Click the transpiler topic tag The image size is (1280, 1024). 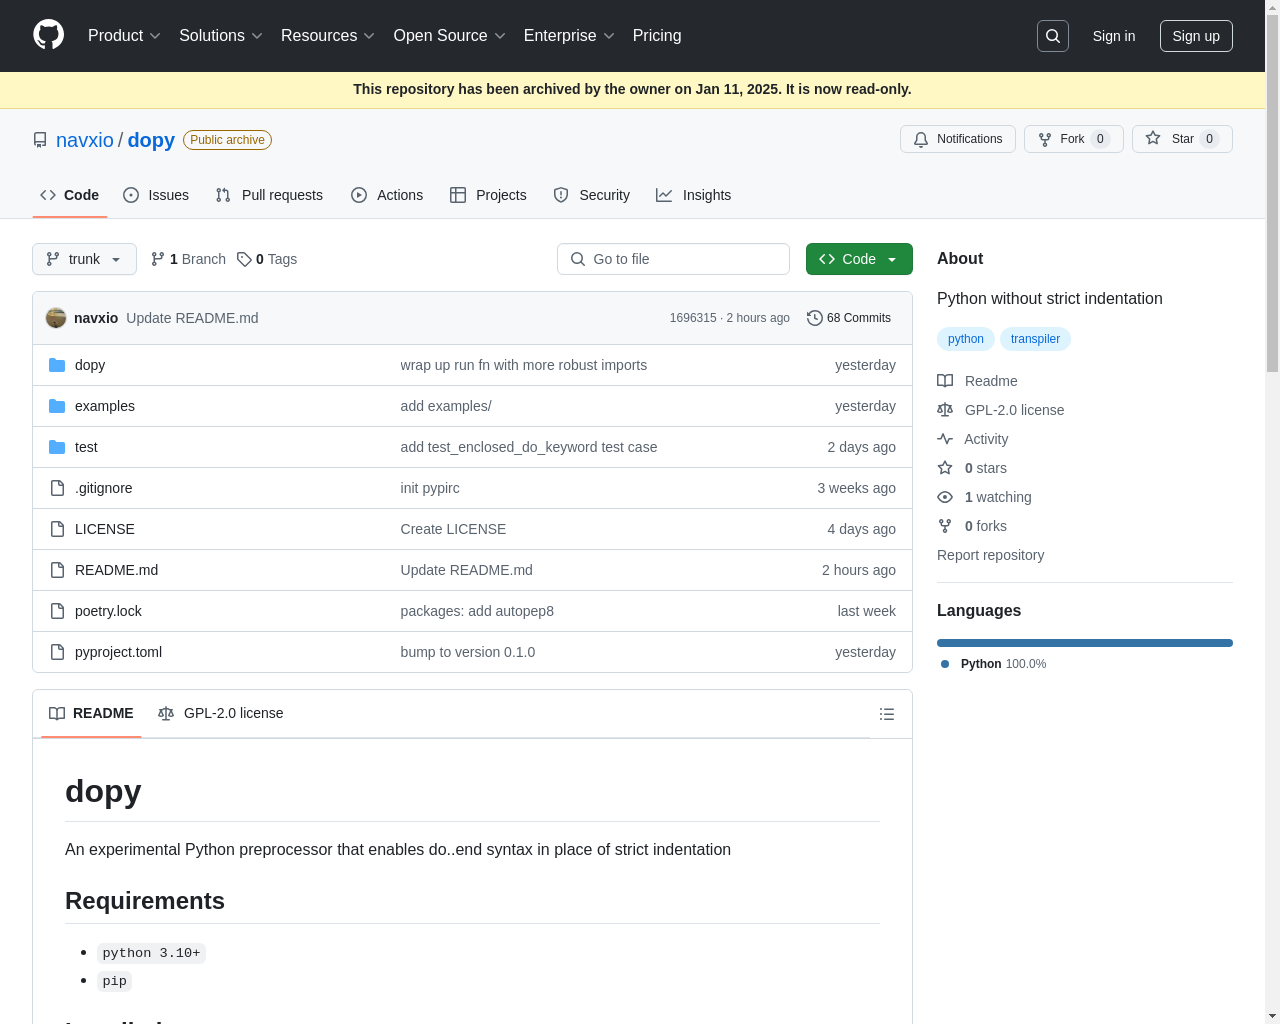pos(1035,339)
